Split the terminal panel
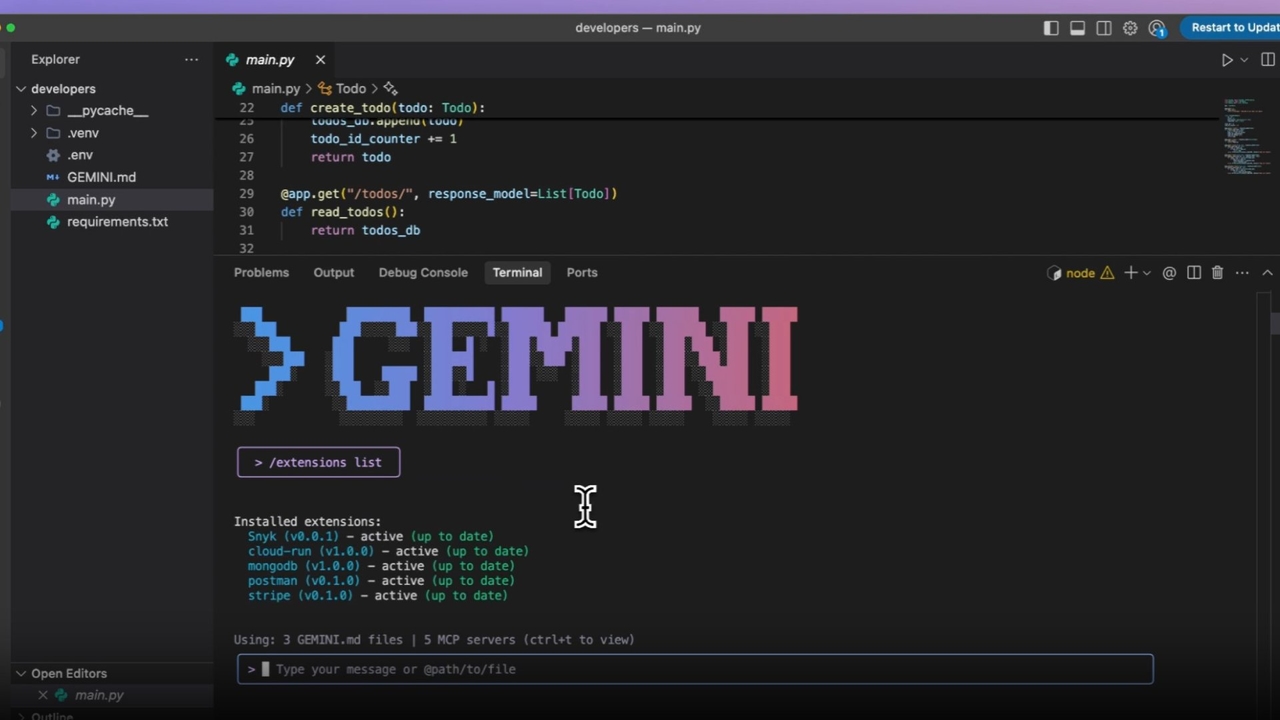 1194,273
